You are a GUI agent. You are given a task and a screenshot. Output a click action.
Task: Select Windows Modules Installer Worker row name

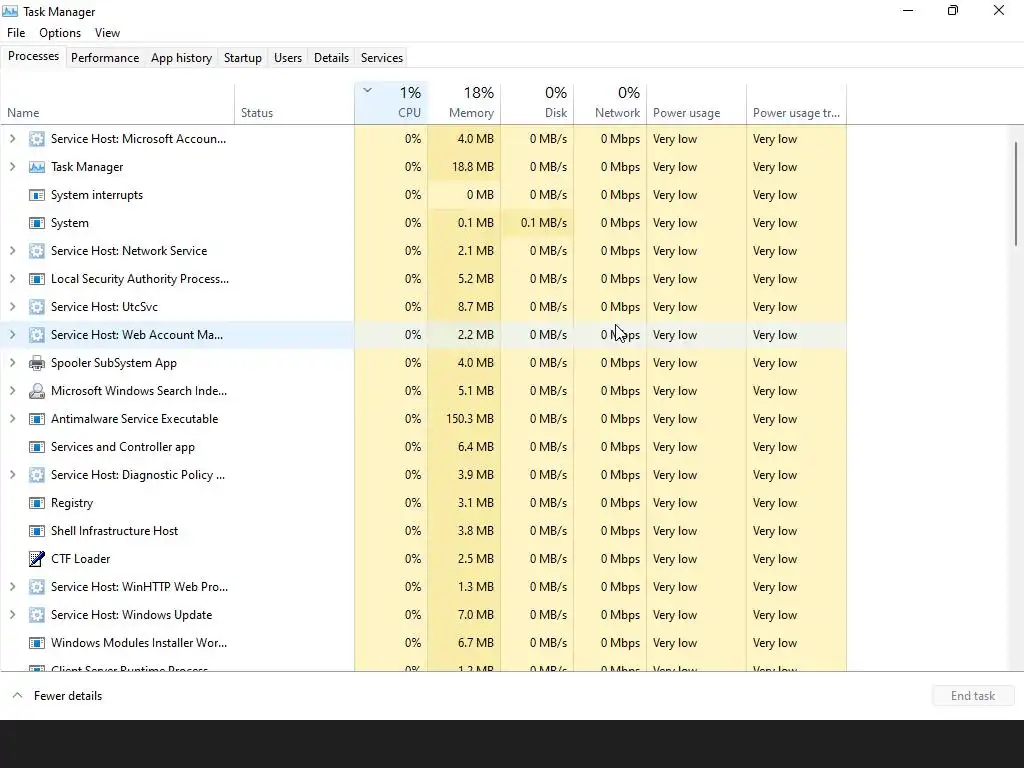pos(139,643)
